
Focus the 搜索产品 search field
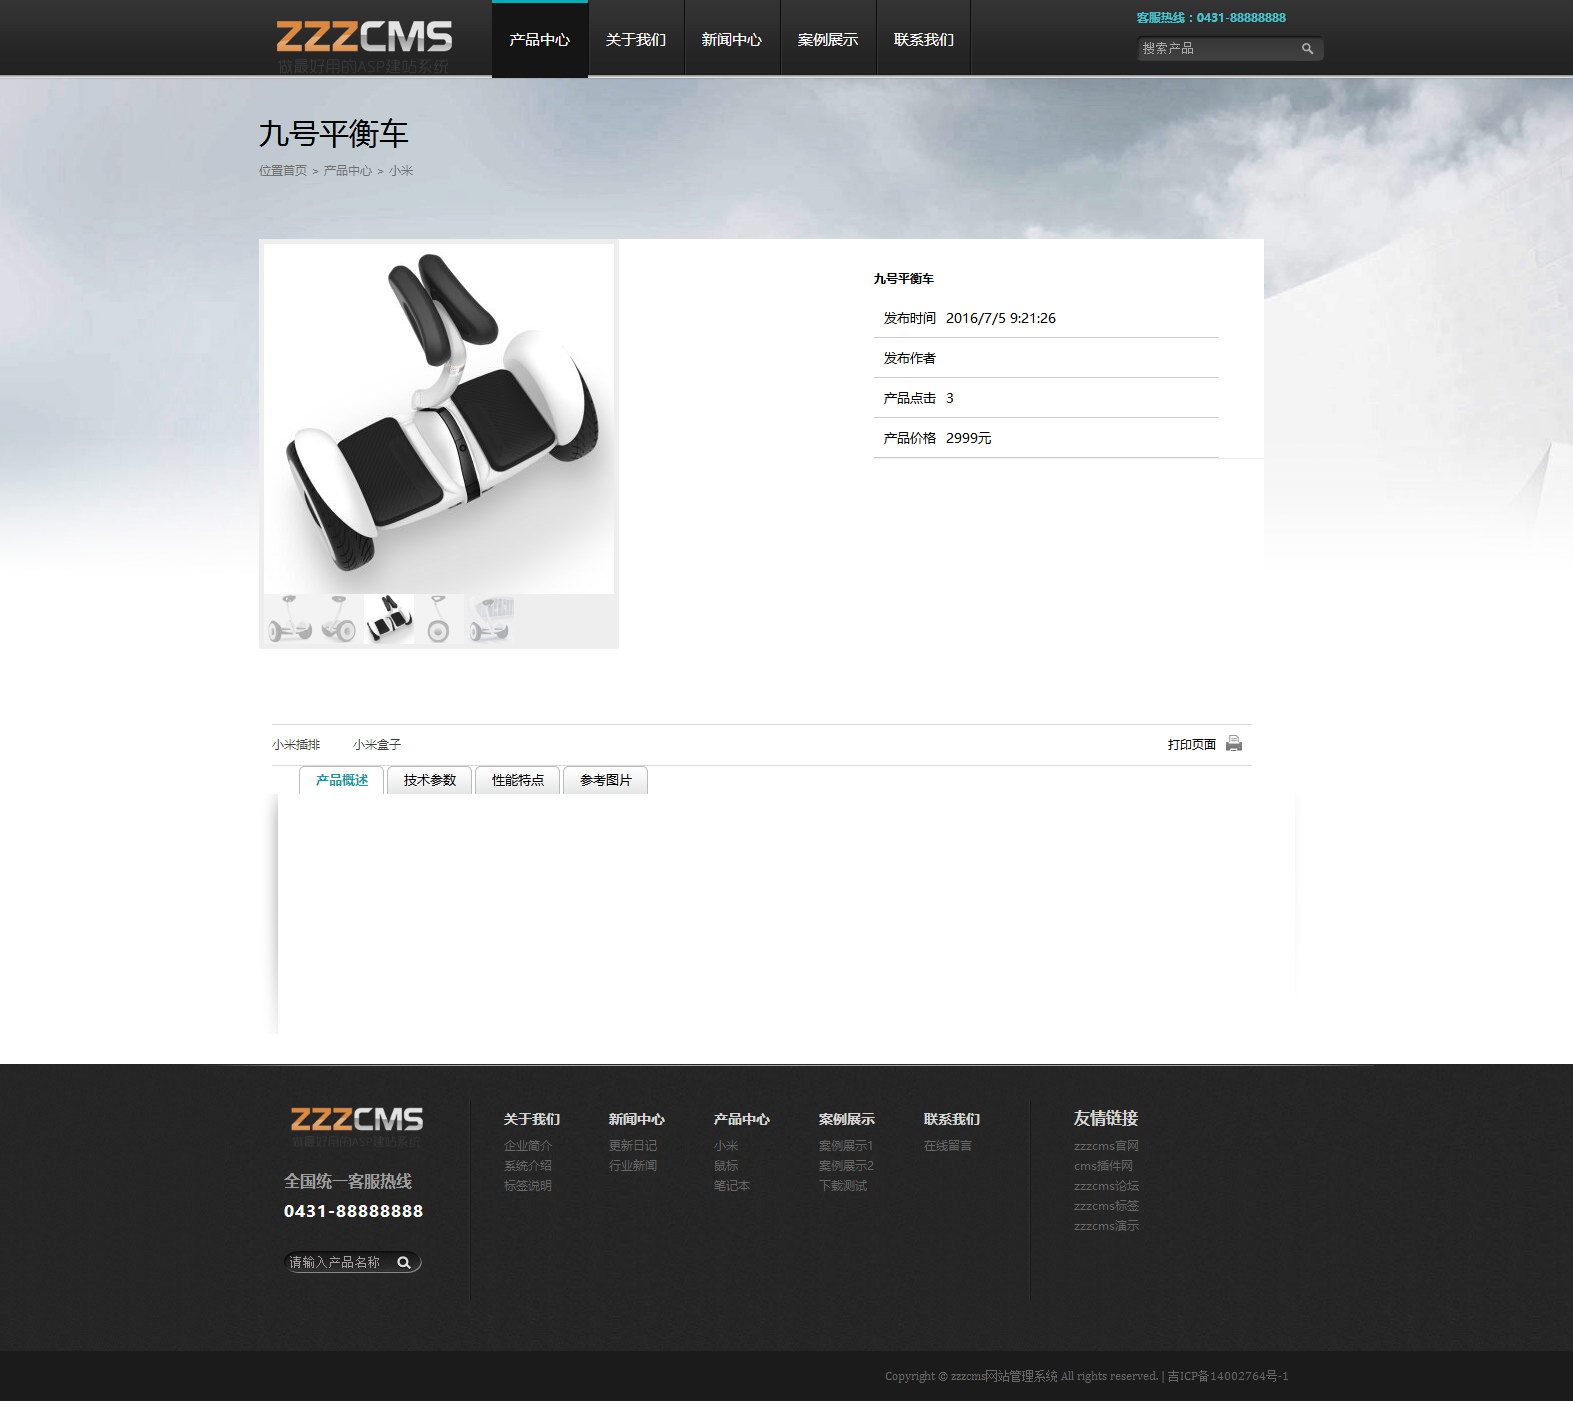pyautogui.click(x=1218, y=49)
